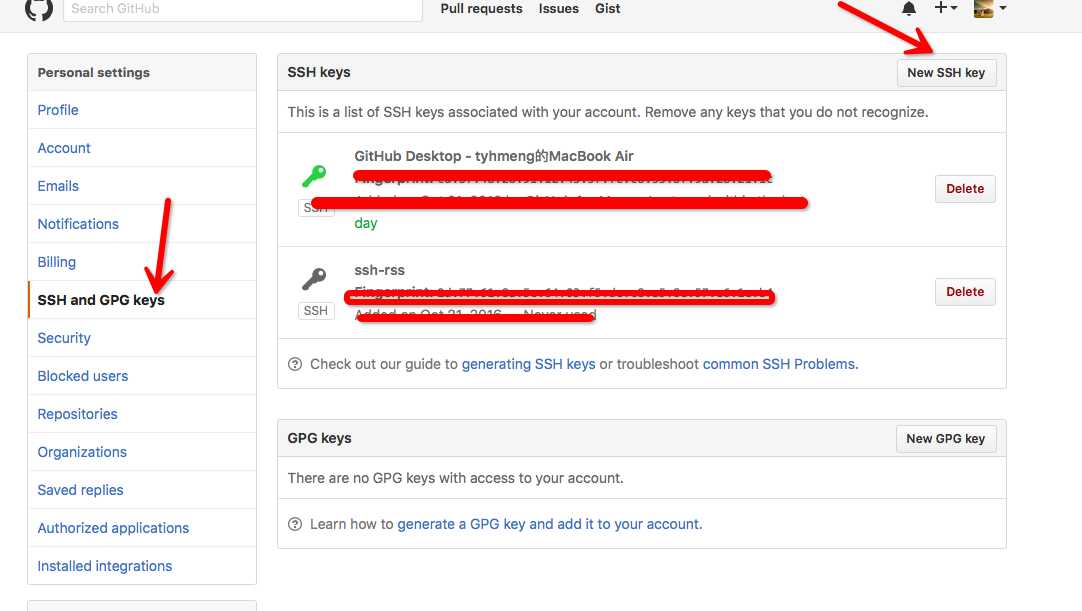Click the GitHub Desktop MacBook Air key title
The image size is (1082, 611).
494,156
